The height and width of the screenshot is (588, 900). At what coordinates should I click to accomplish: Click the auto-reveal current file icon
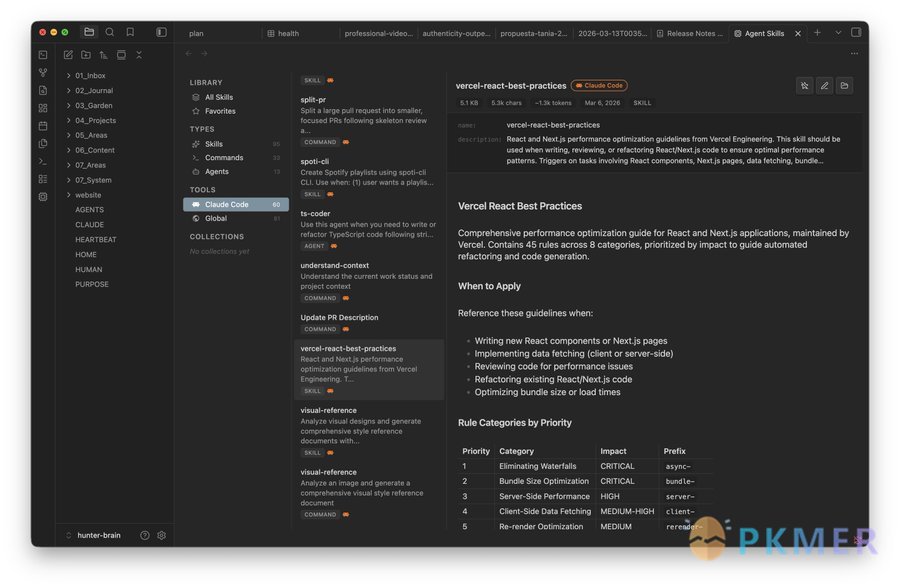(x=121, y=55)
